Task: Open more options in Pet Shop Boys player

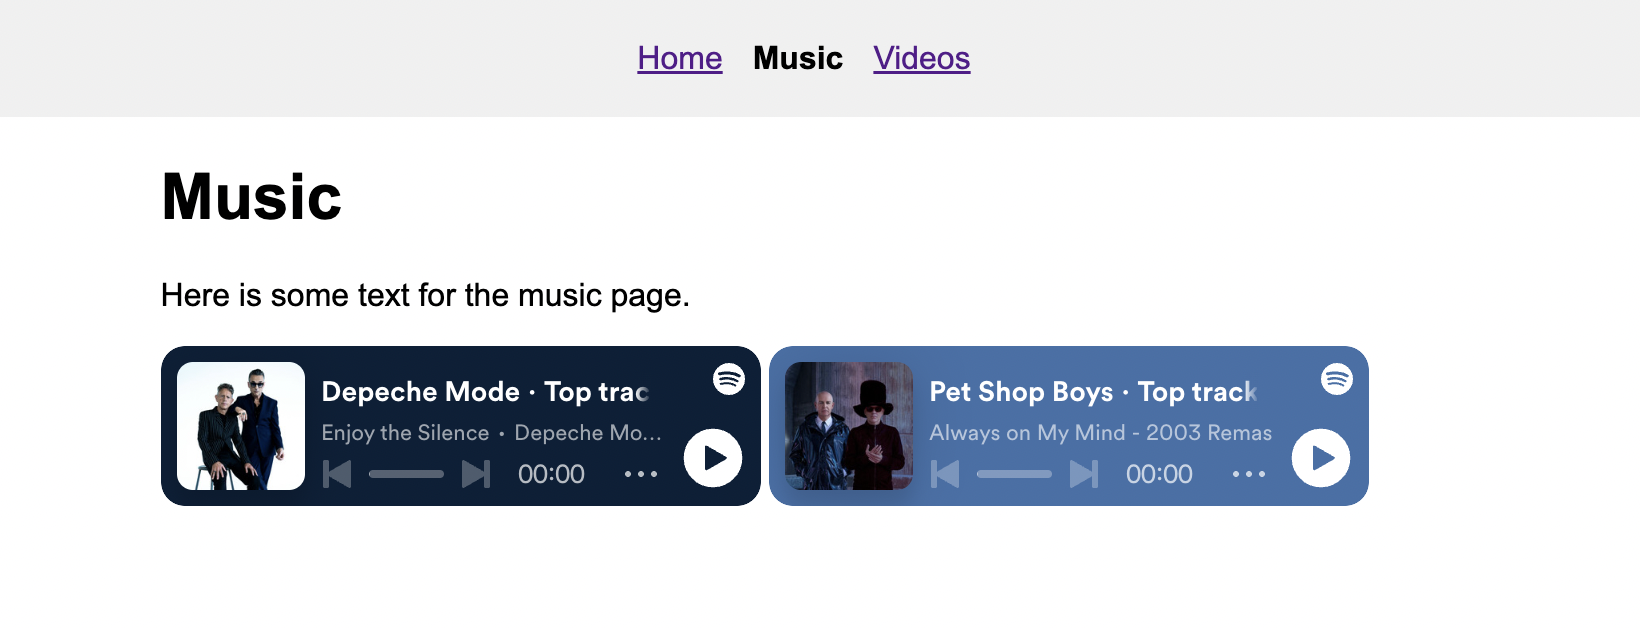Action: pyautogui.click(x=1249, y=474)
